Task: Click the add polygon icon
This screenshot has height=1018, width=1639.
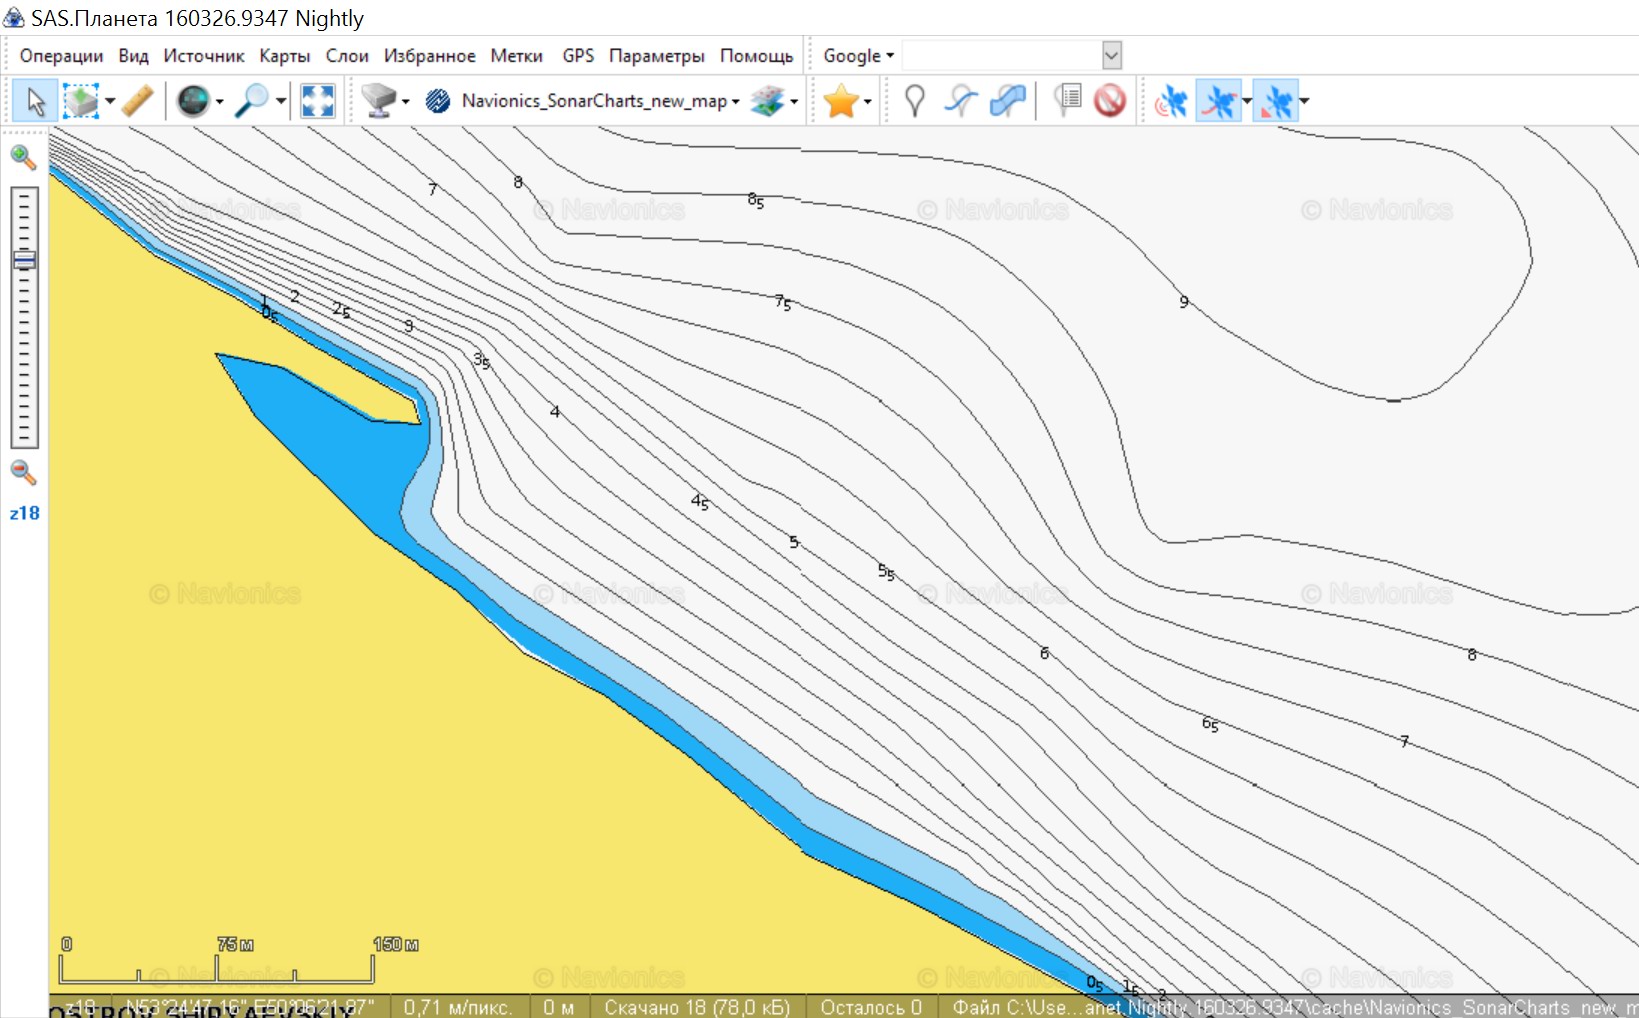Action: (1008, 101)
